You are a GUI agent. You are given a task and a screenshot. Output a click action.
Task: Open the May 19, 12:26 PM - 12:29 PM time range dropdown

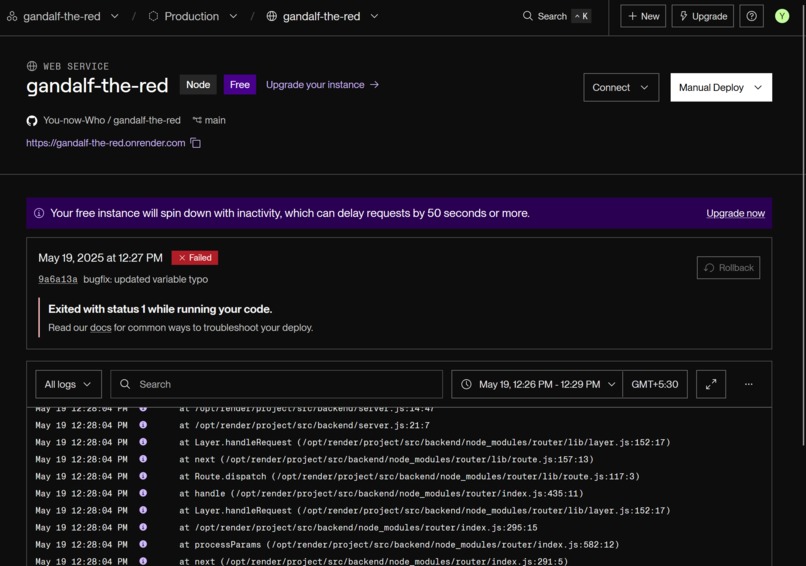tap(537, 384)
